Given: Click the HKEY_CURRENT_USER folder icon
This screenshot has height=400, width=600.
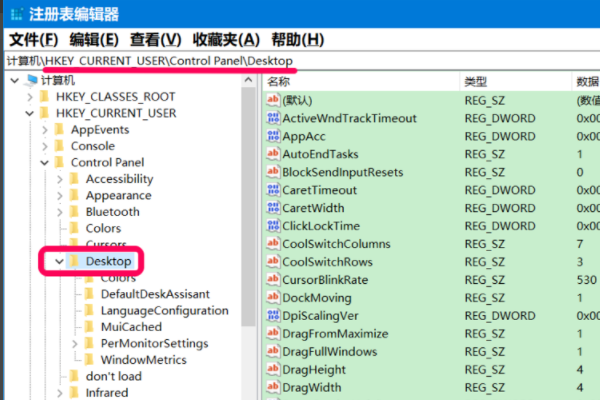Looking at the screenshot, I should 45,113.
